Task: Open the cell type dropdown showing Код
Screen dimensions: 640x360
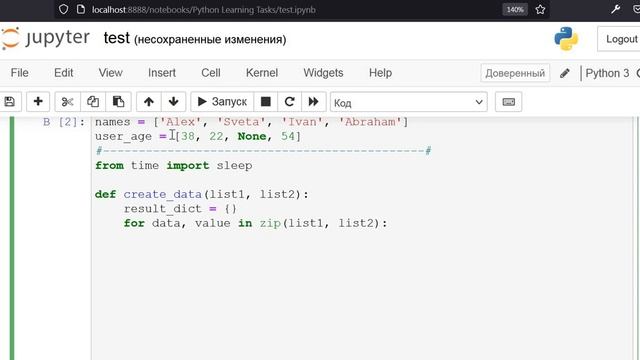Action: click(x=409, y=102)
